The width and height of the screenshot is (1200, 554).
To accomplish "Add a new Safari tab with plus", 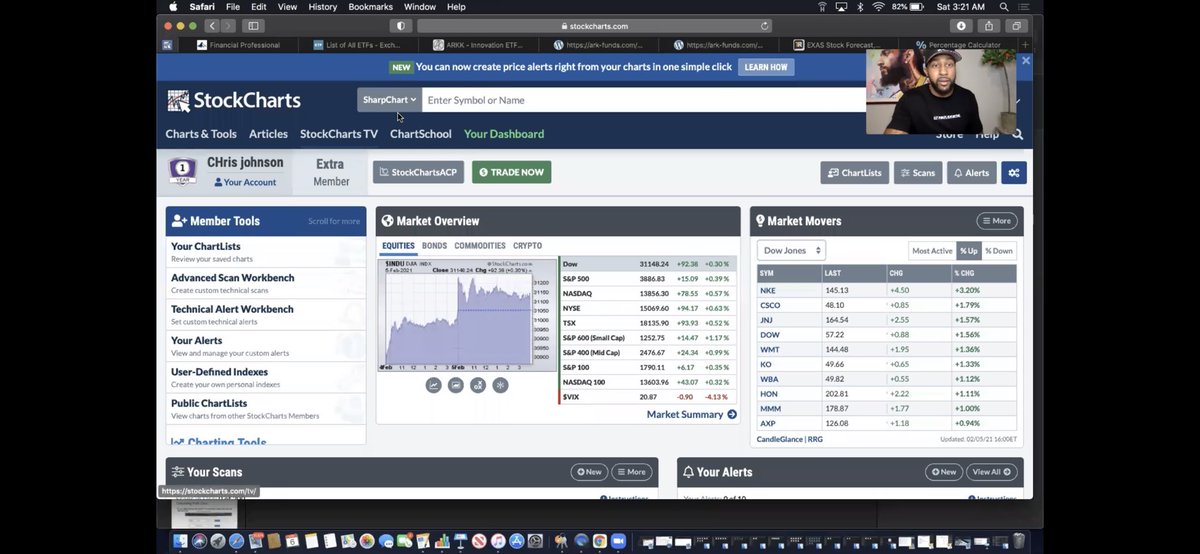I will click(x=1025, y=45).
